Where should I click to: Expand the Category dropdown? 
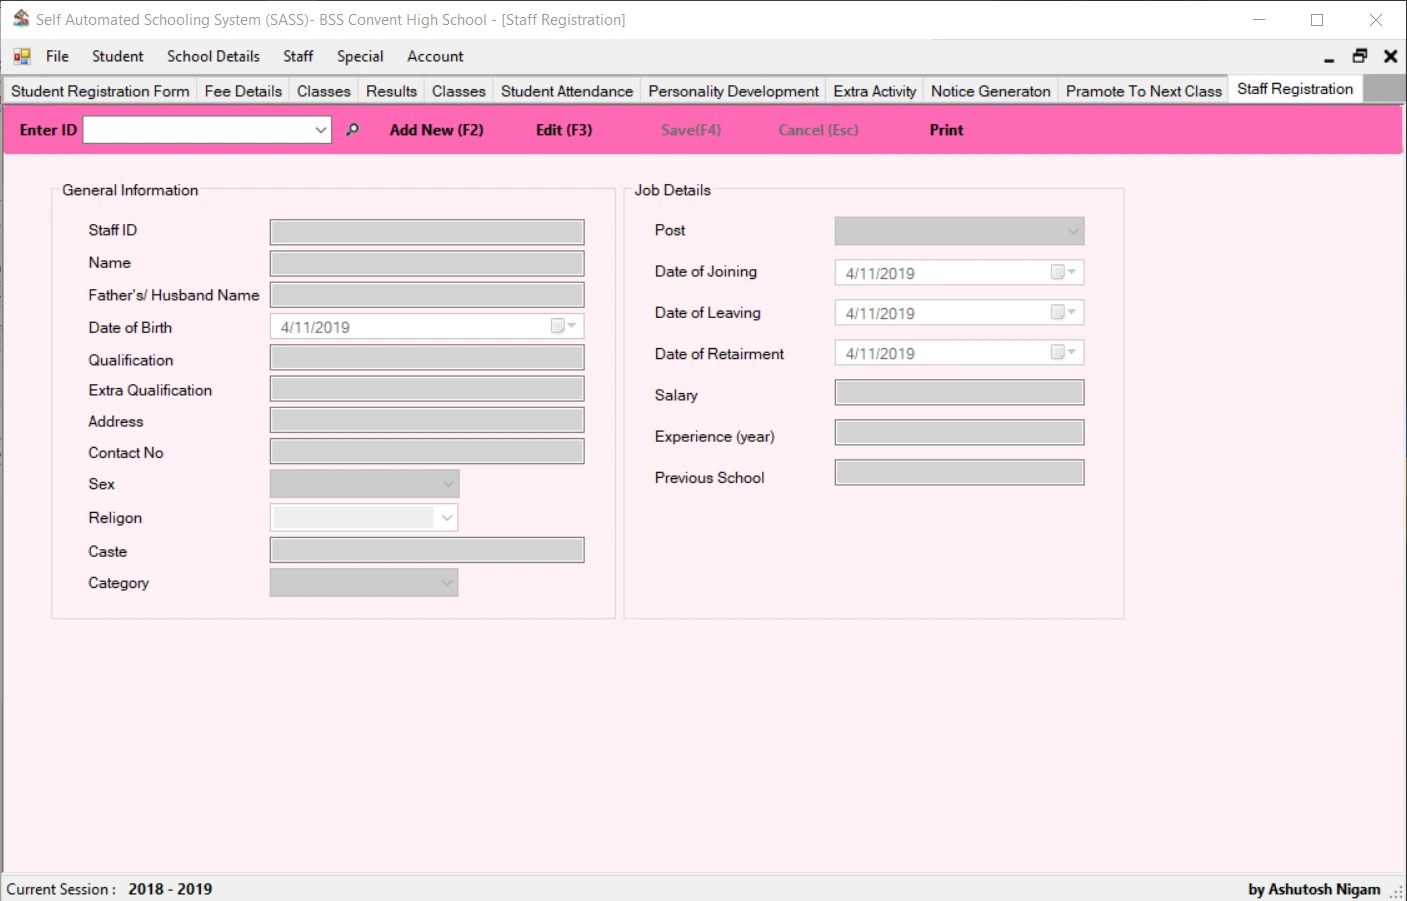coord(448,582)
